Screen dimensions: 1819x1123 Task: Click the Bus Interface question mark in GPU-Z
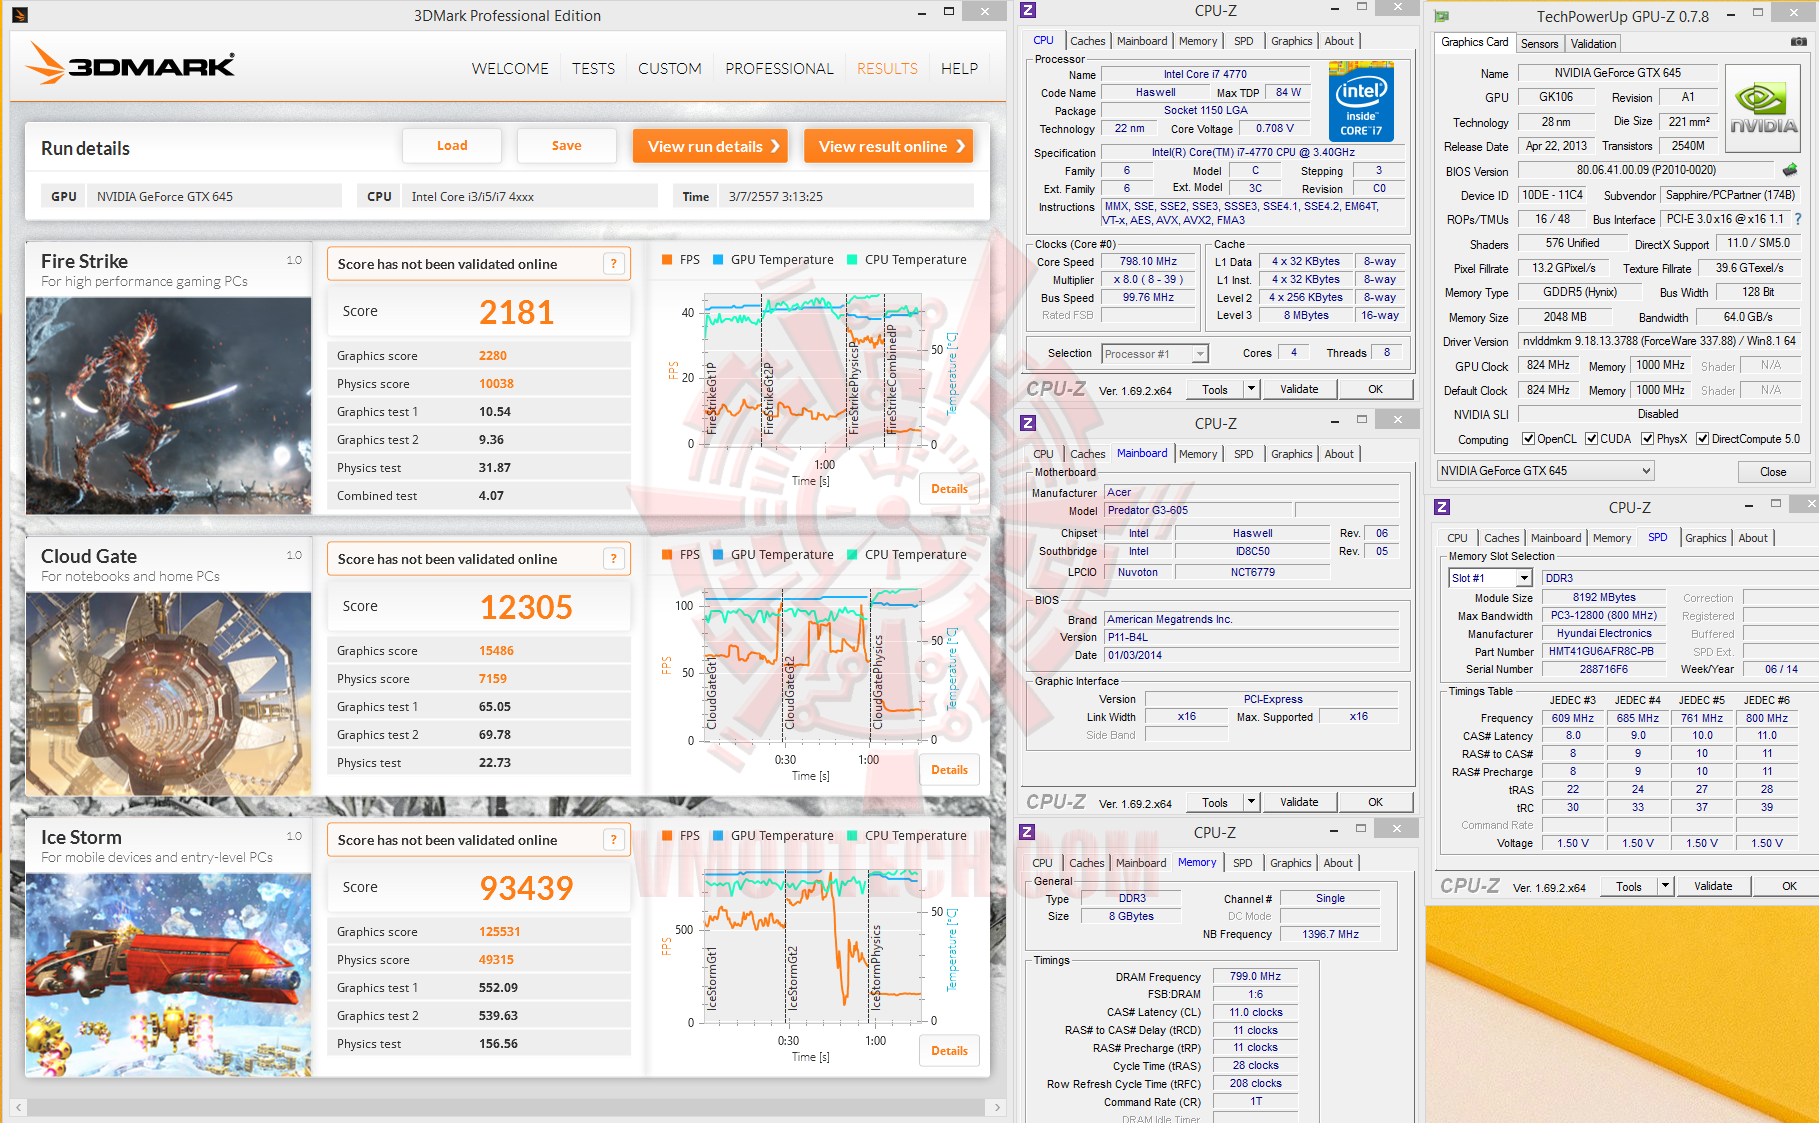[1798, 219]
